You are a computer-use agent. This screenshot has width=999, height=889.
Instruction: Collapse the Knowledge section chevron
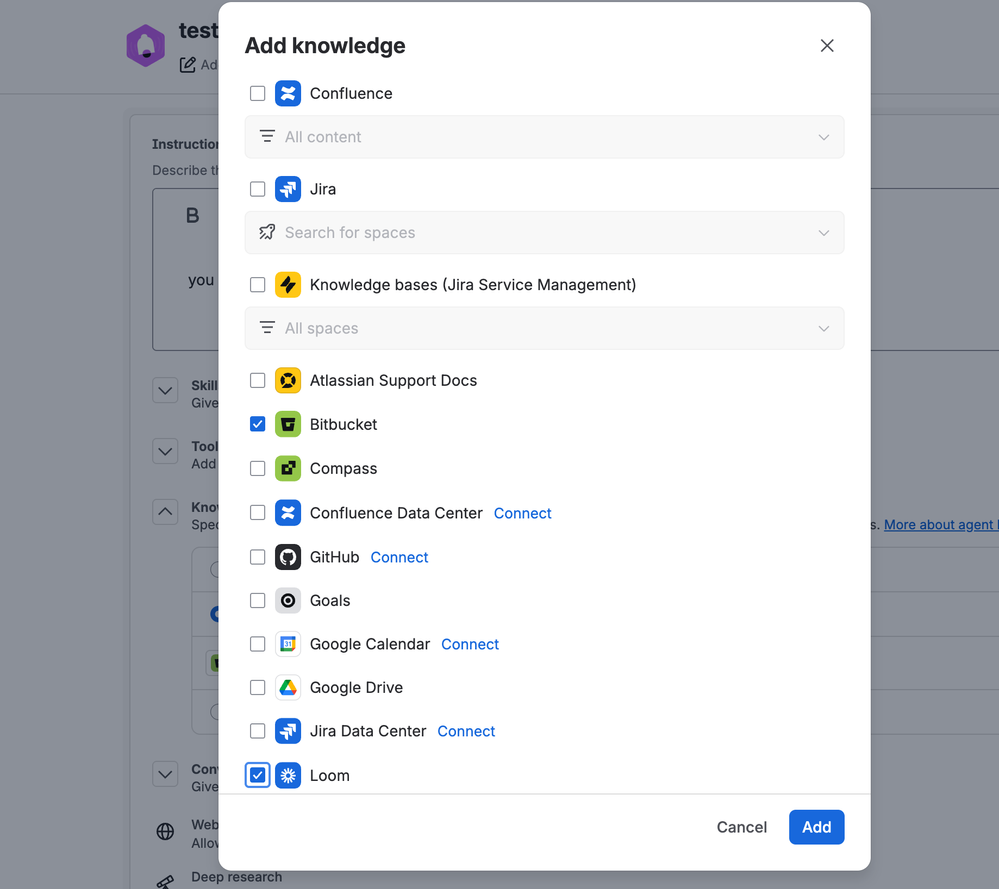point(165,512)
